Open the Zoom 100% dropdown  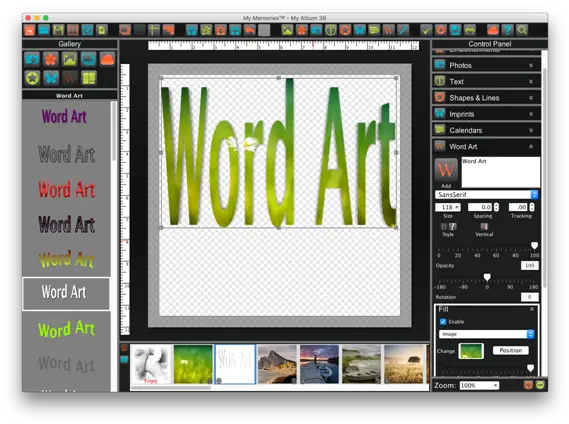(x=479, y=385)
